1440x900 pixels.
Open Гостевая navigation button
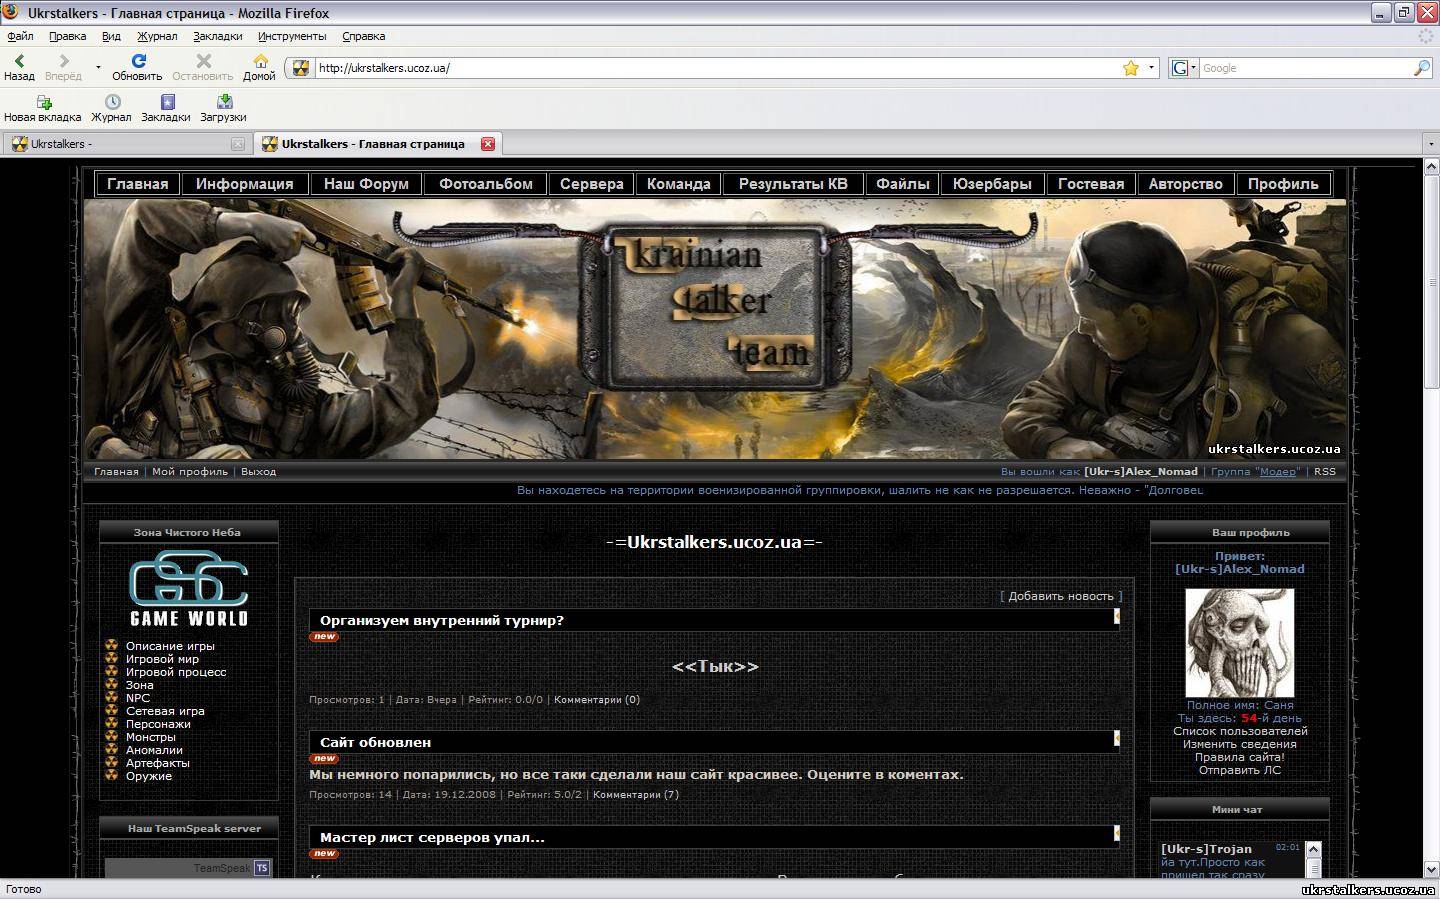[x=1091, y=184]
